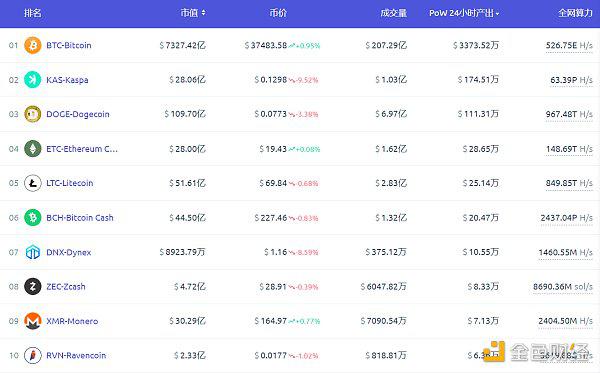Click the Kaspa price trend -9.52%
This screenshot has width=600, height=373.
tap(303, 80)
